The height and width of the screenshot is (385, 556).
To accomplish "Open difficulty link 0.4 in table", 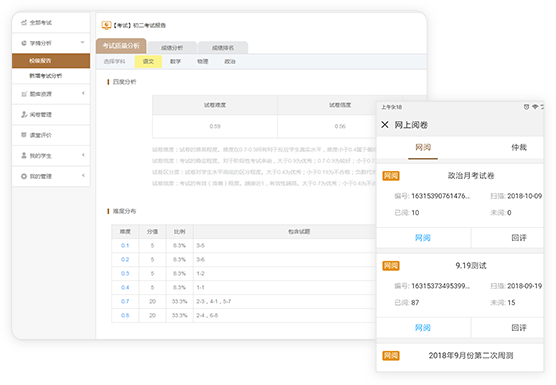I will [125, 288].
